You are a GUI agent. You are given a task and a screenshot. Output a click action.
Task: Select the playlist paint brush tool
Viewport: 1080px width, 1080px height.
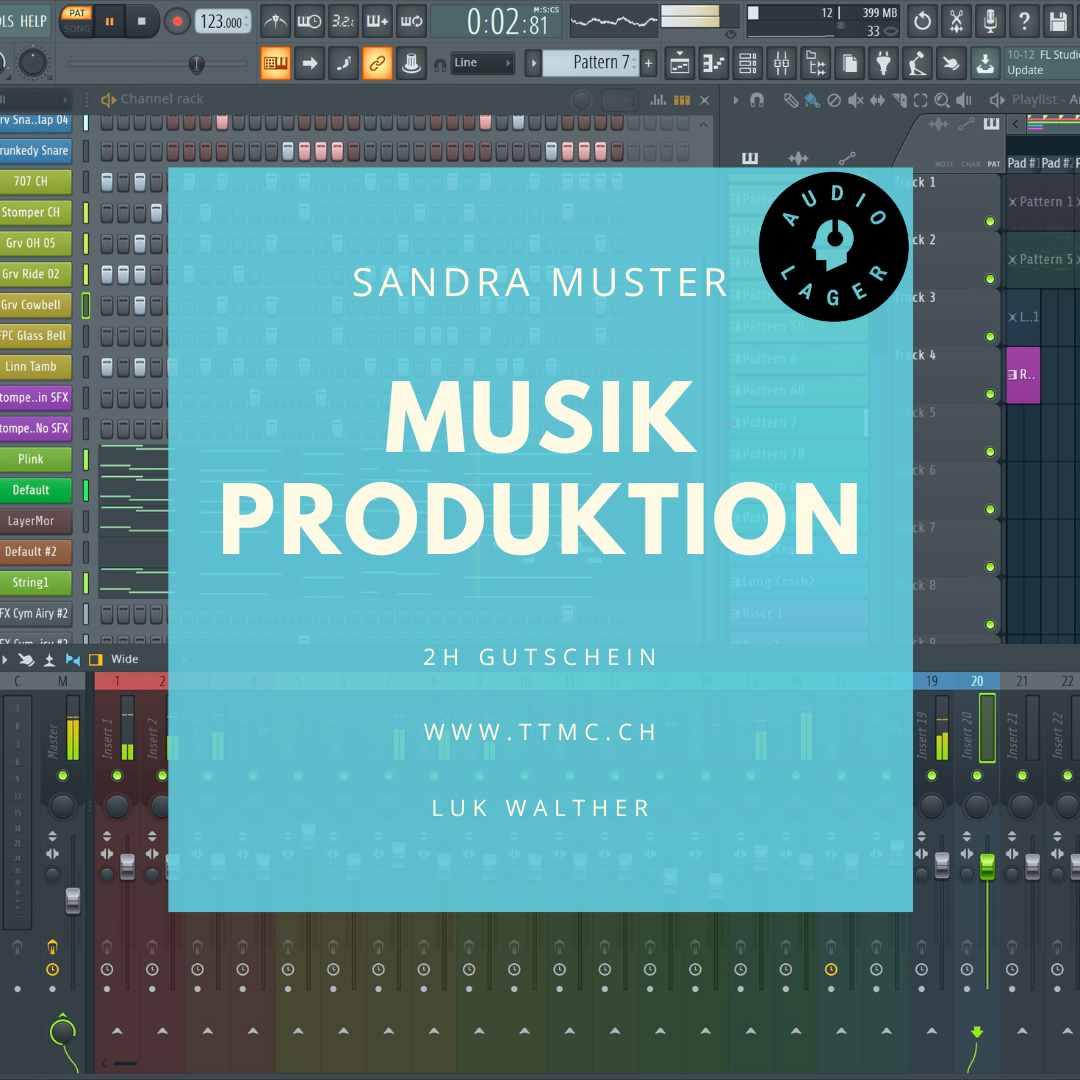pos(812,101)
